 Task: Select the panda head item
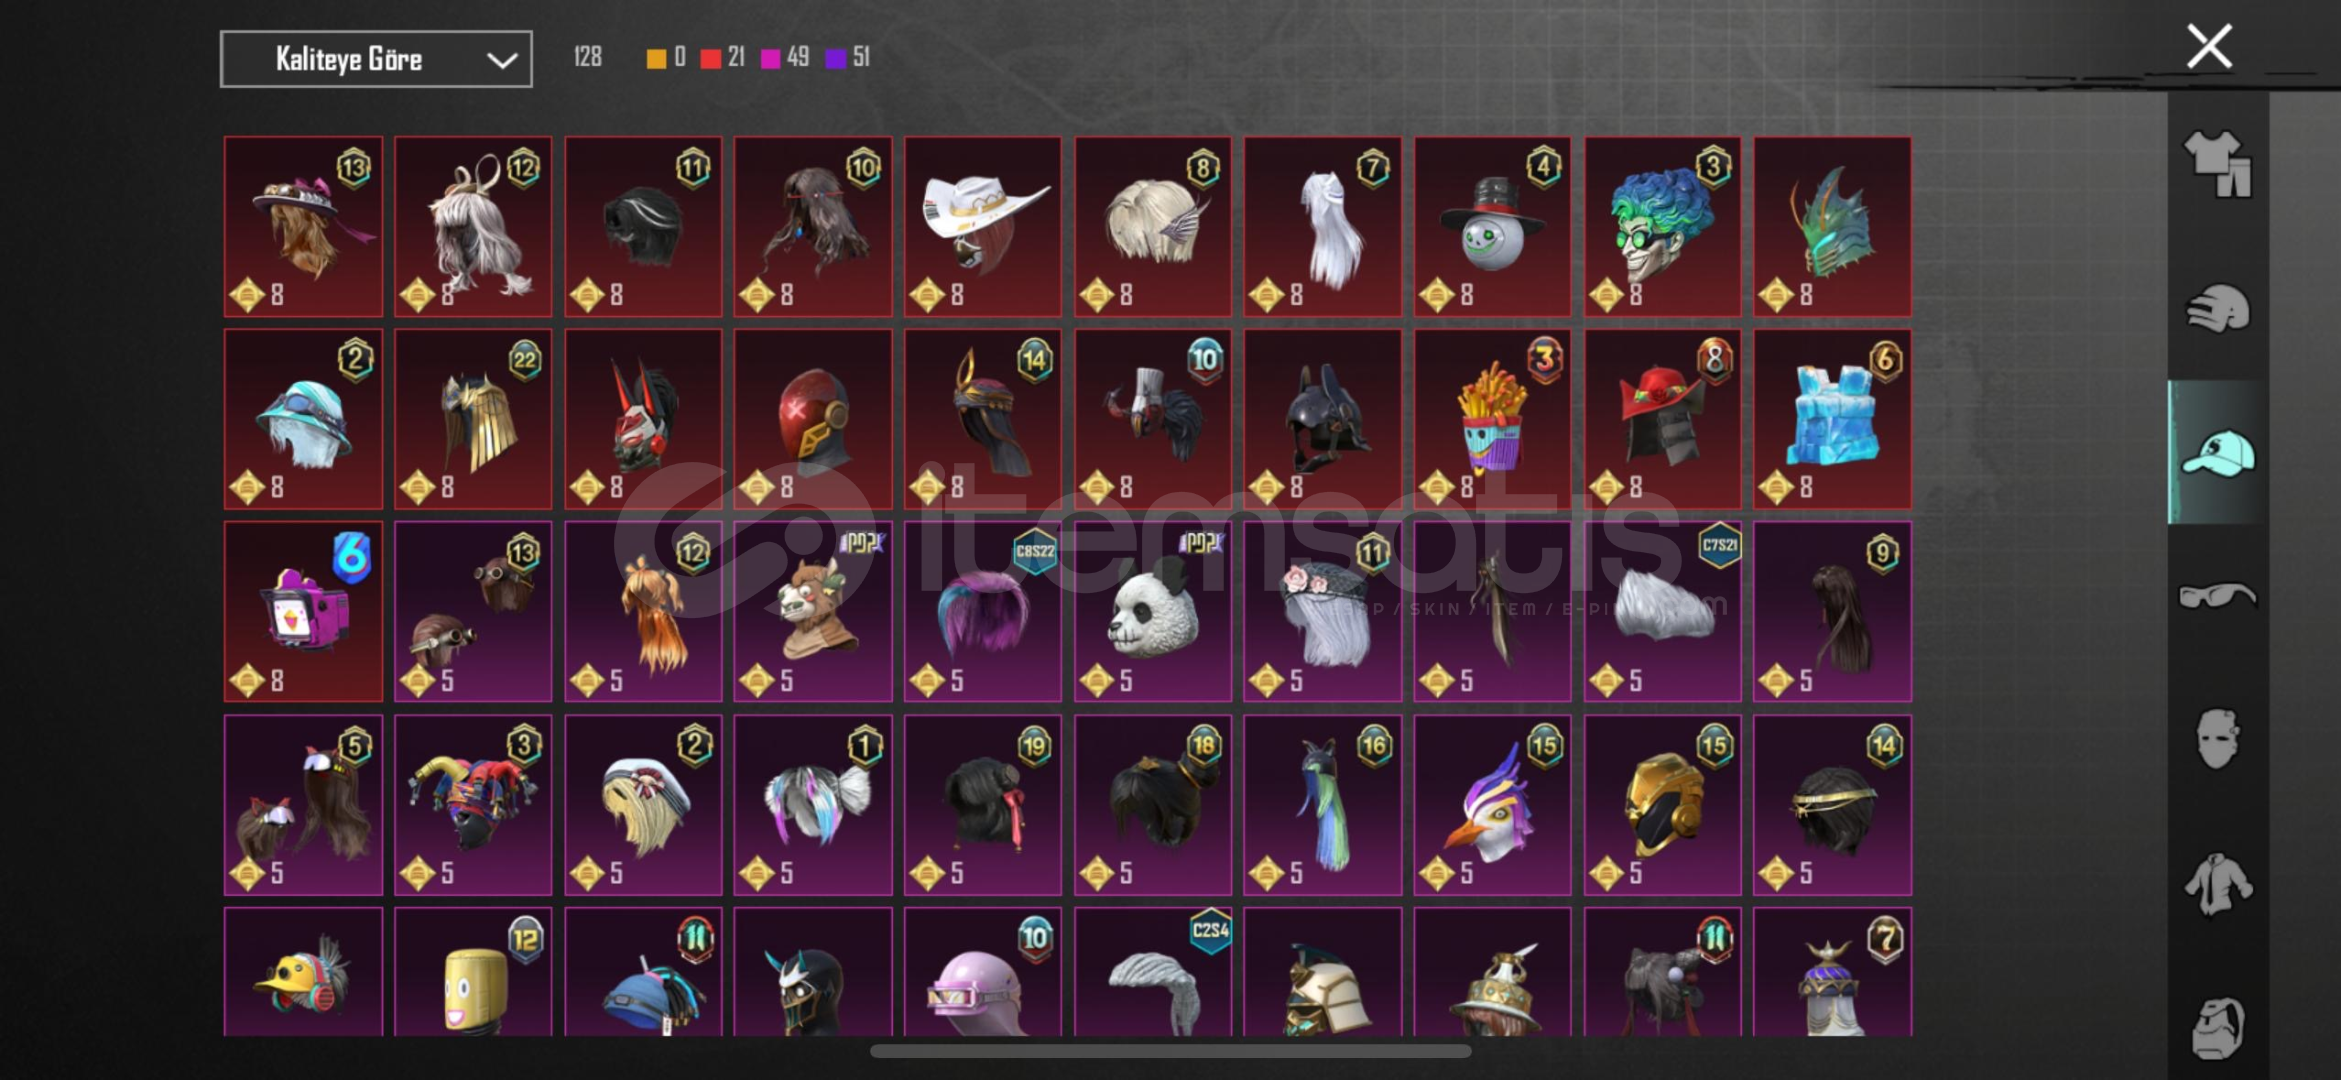tap(1153, 611)
